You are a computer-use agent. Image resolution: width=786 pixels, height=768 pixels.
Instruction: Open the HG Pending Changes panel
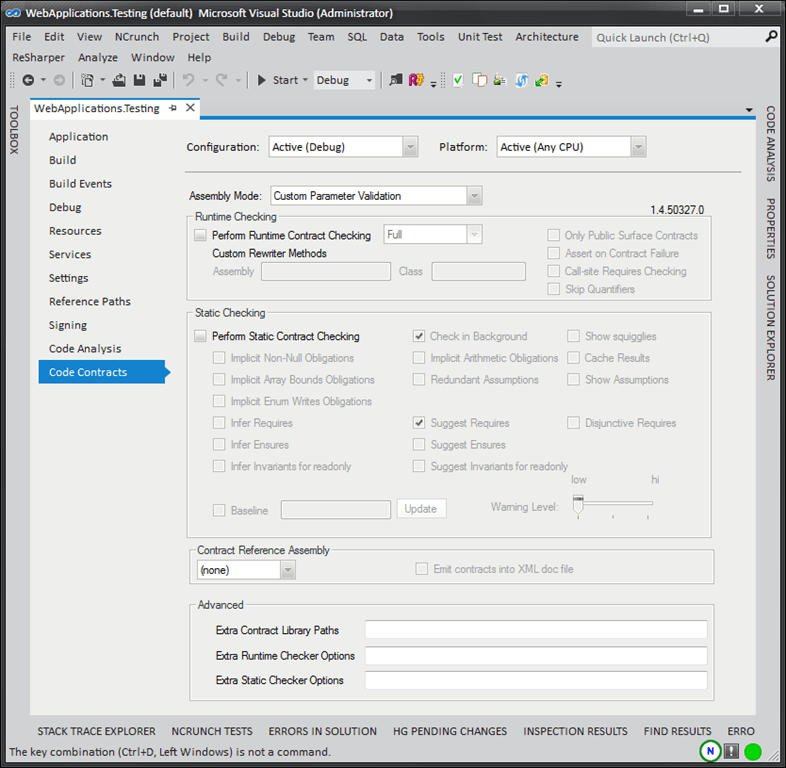pos(450,731)
